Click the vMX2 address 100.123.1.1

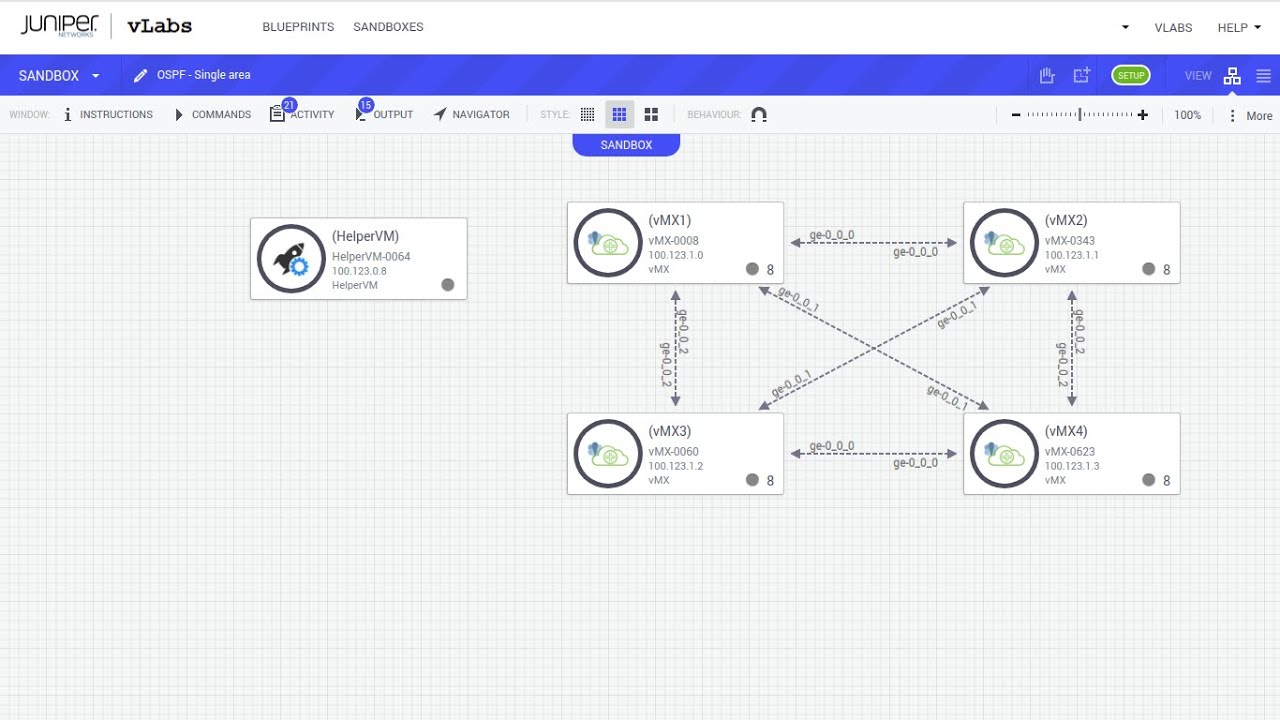click(x=1072, y=255)
